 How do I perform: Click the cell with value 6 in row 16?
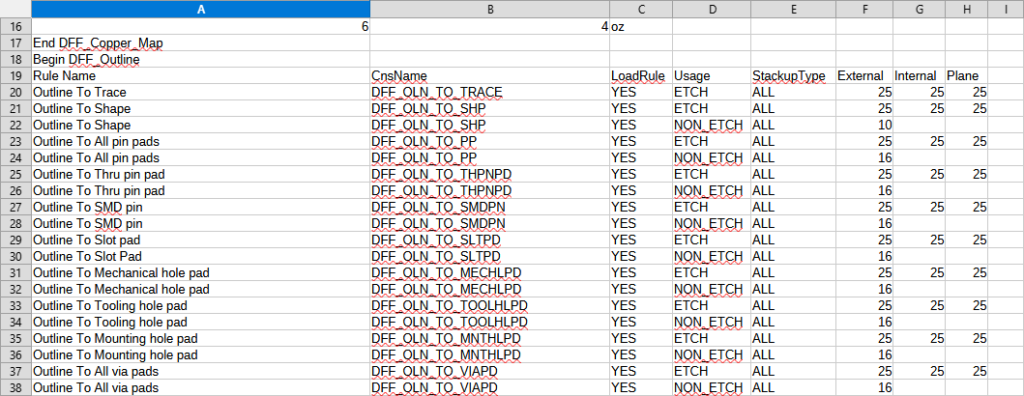point(200,26)
